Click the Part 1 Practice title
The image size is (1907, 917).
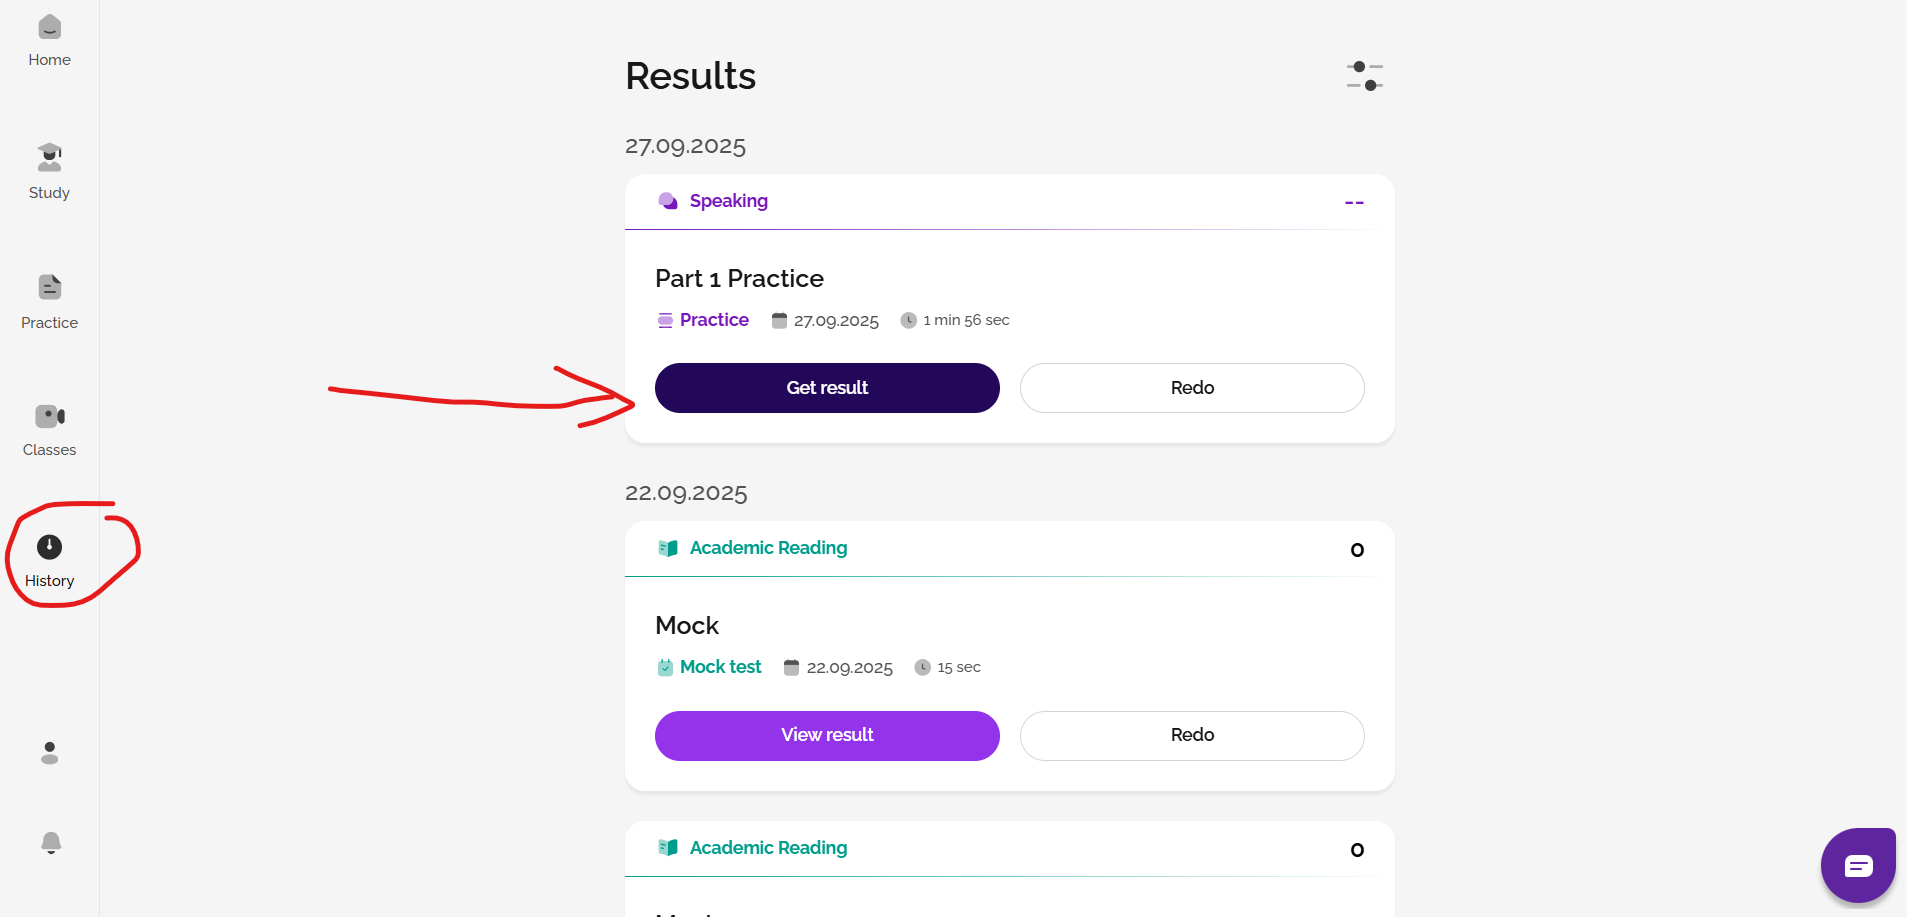pos(739,279)
